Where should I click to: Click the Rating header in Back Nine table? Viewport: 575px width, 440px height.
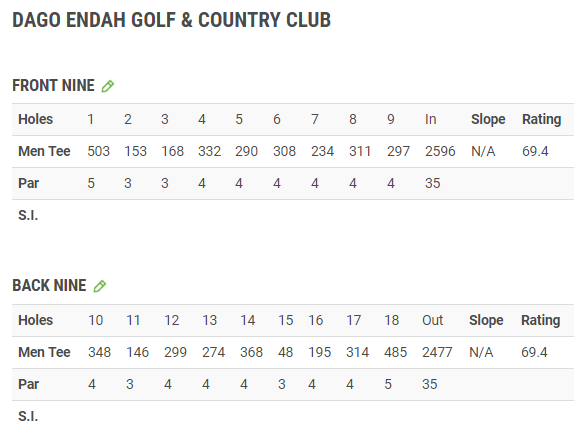tap(541, 320)
